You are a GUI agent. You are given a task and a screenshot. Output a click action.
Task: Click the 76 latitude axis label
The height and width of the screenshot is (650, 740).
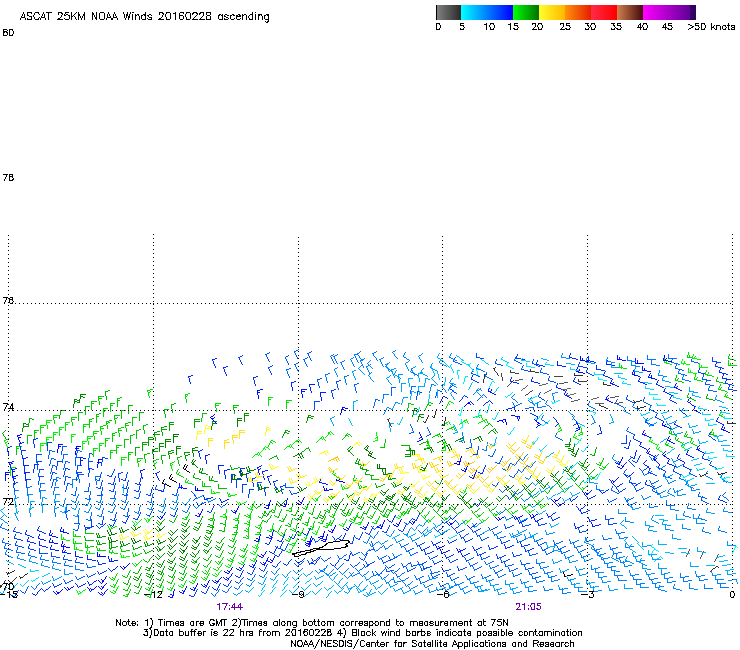tap(8, 300)
